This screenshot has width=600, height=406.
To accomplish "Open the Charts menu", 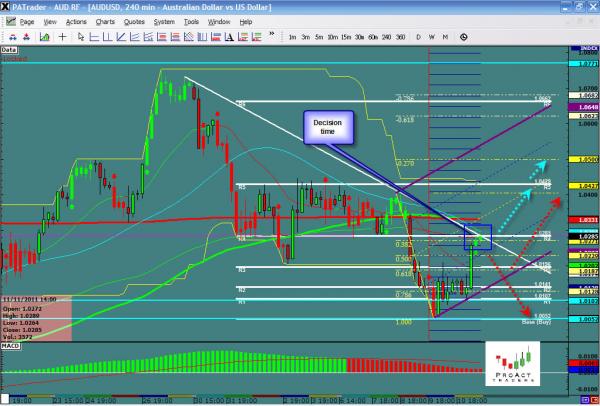I will click(x=105, y=22).
